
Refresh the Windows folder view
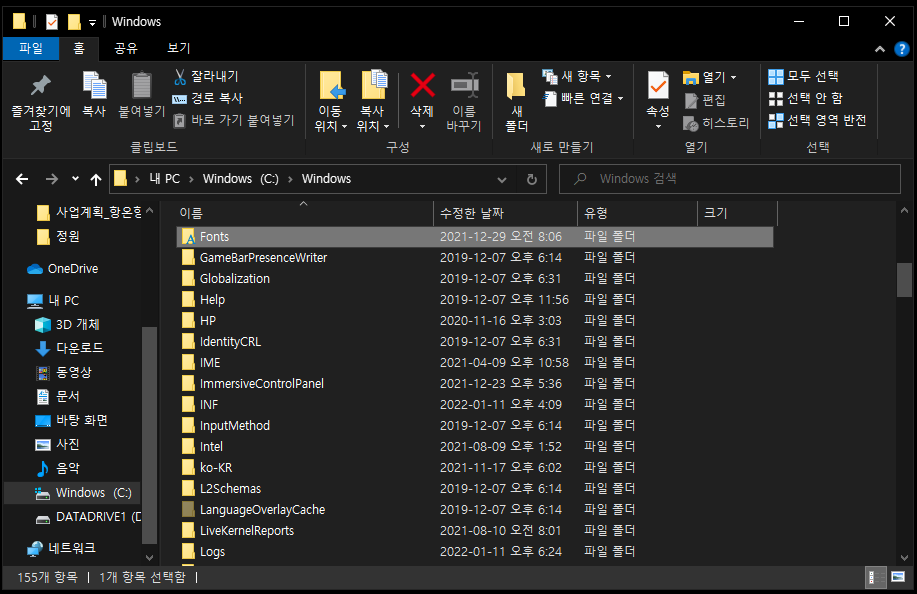(x=532, y=179)
